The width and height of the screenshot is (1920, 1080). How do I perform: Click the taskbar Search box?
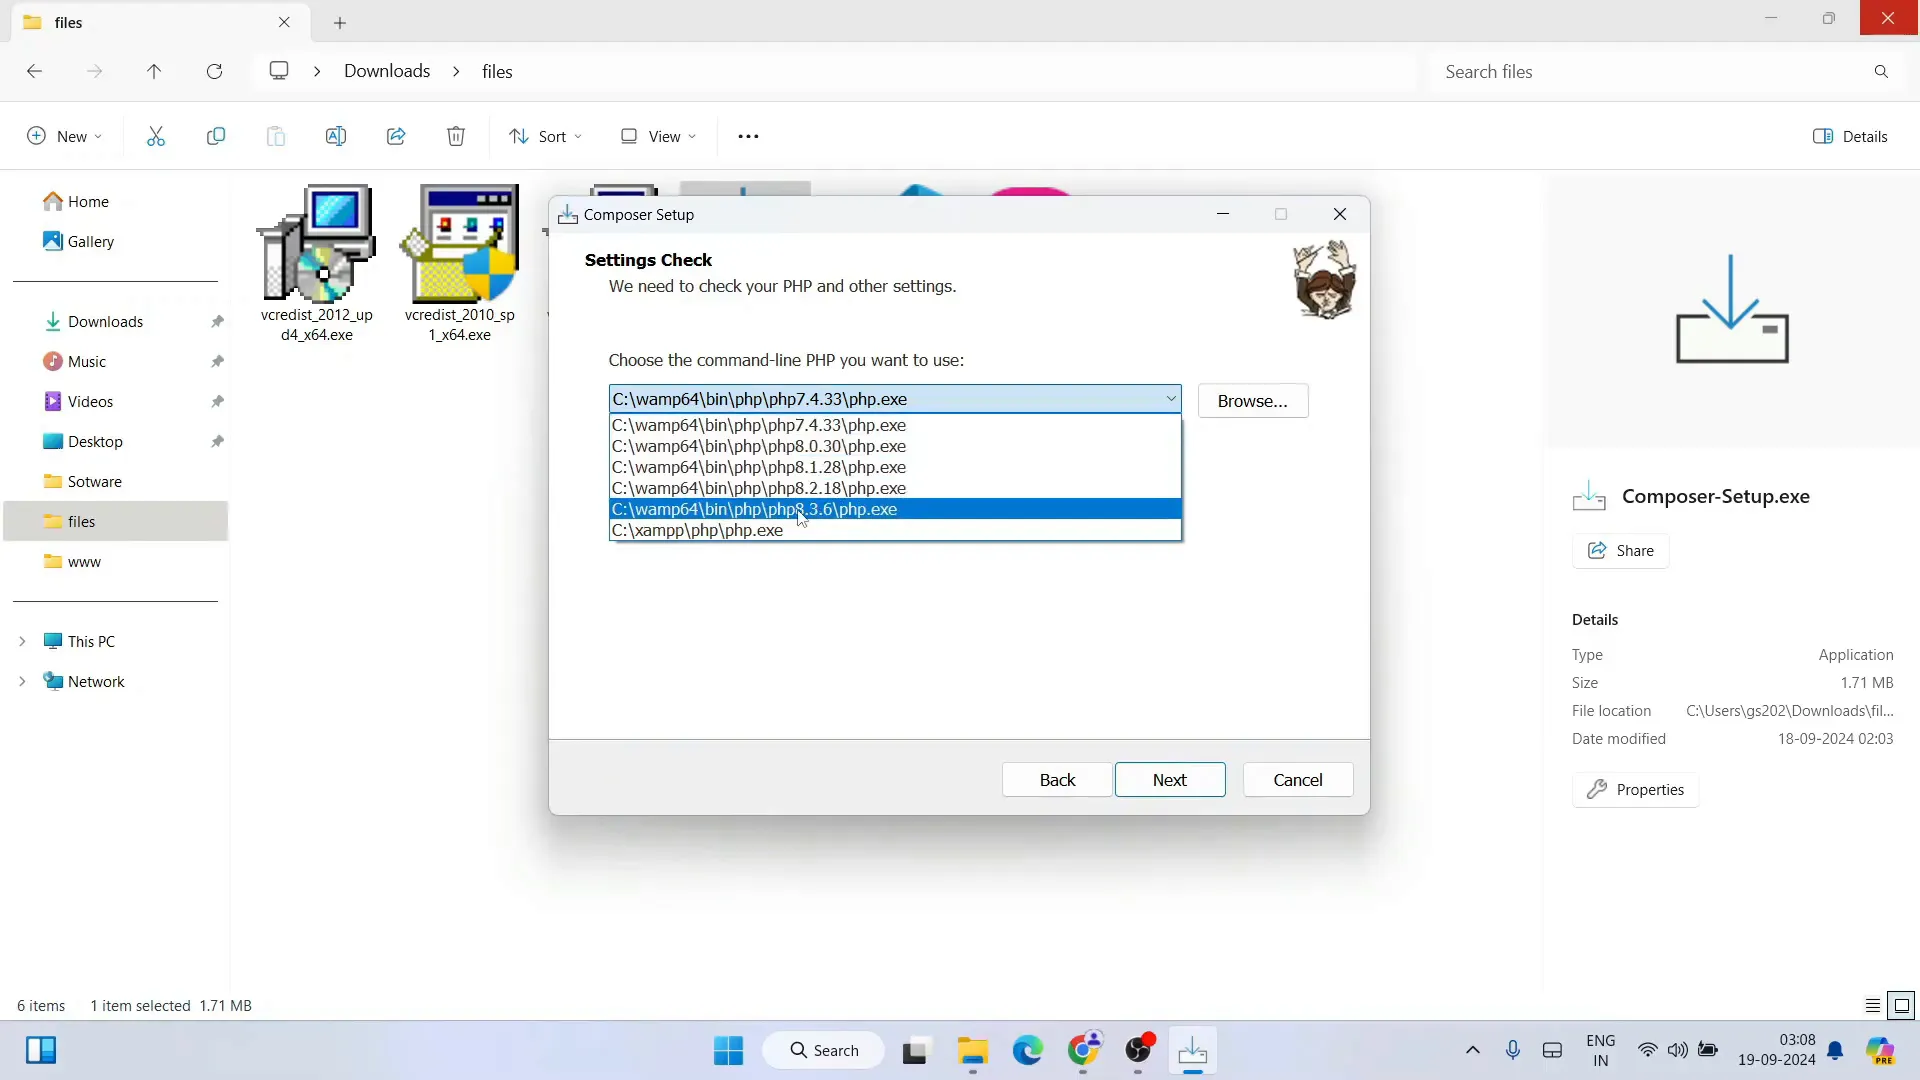(824, 1051)
